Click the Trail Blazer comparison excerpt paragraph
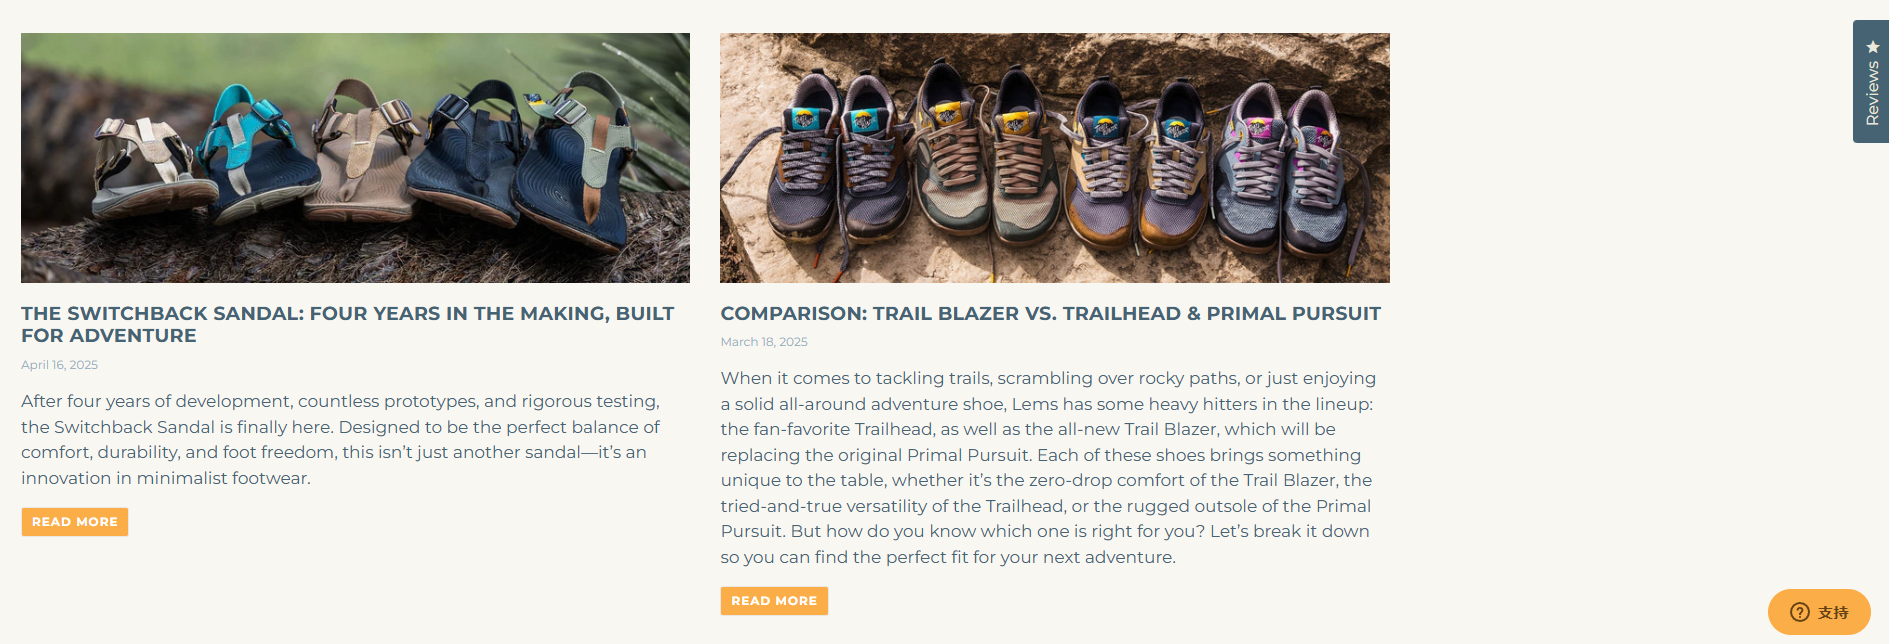The image size is (1889, 644). [1048, 467]
